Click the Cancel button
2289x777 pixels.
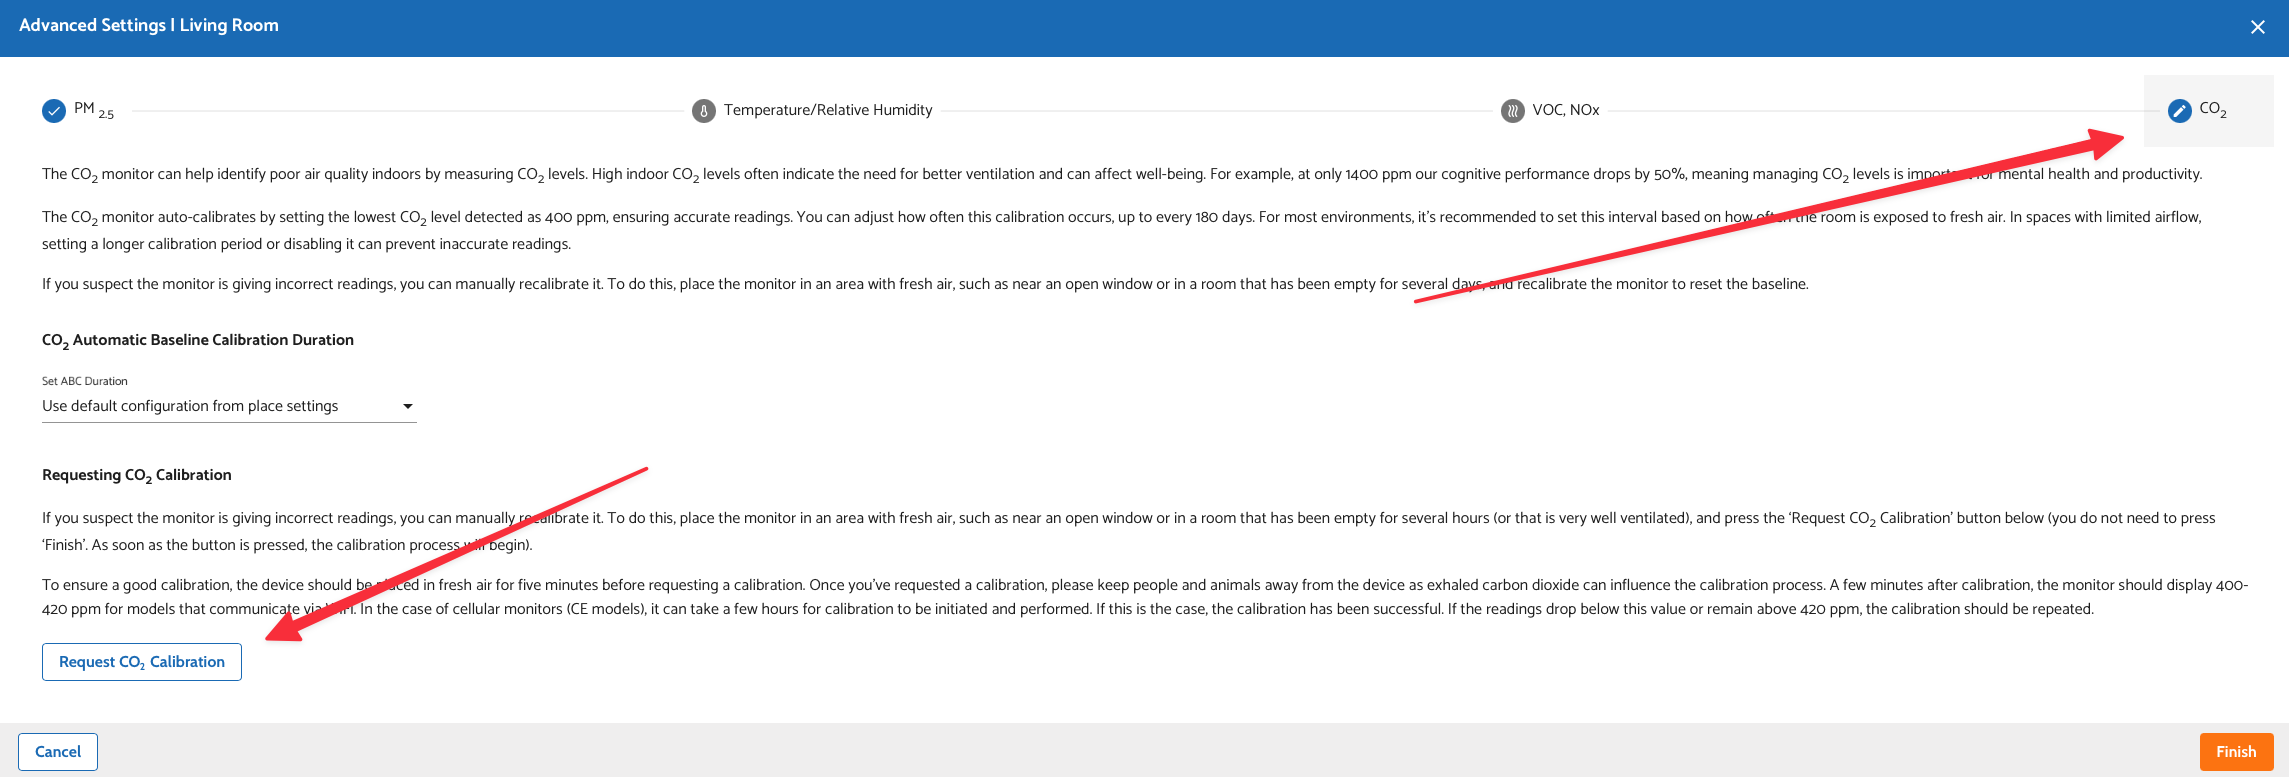(x=58, y=752)
